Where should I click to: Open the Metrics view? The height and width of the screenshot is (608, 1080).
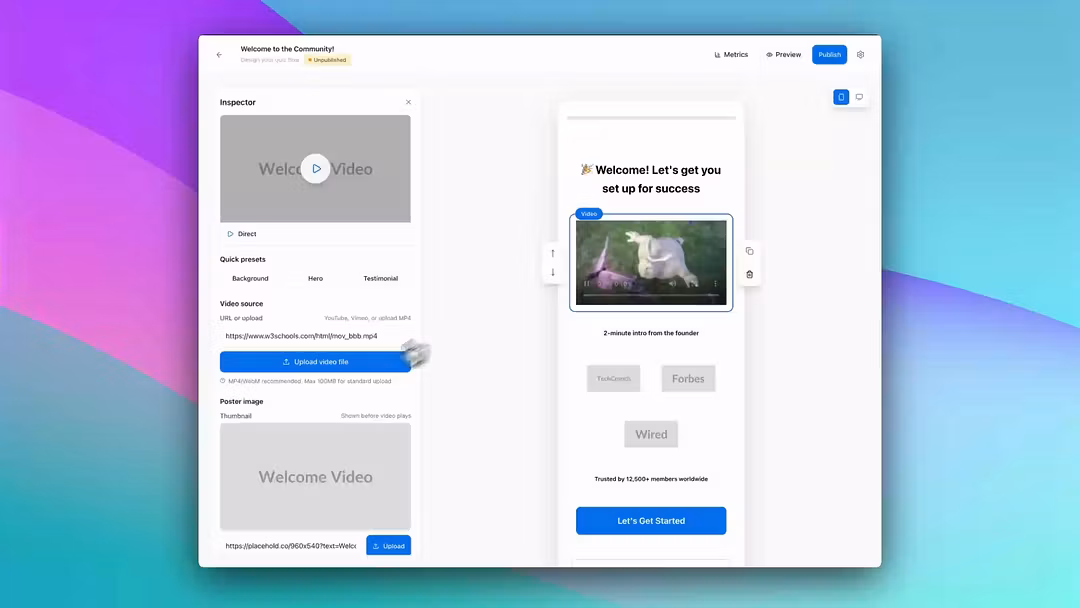click(x=731, y=55)
